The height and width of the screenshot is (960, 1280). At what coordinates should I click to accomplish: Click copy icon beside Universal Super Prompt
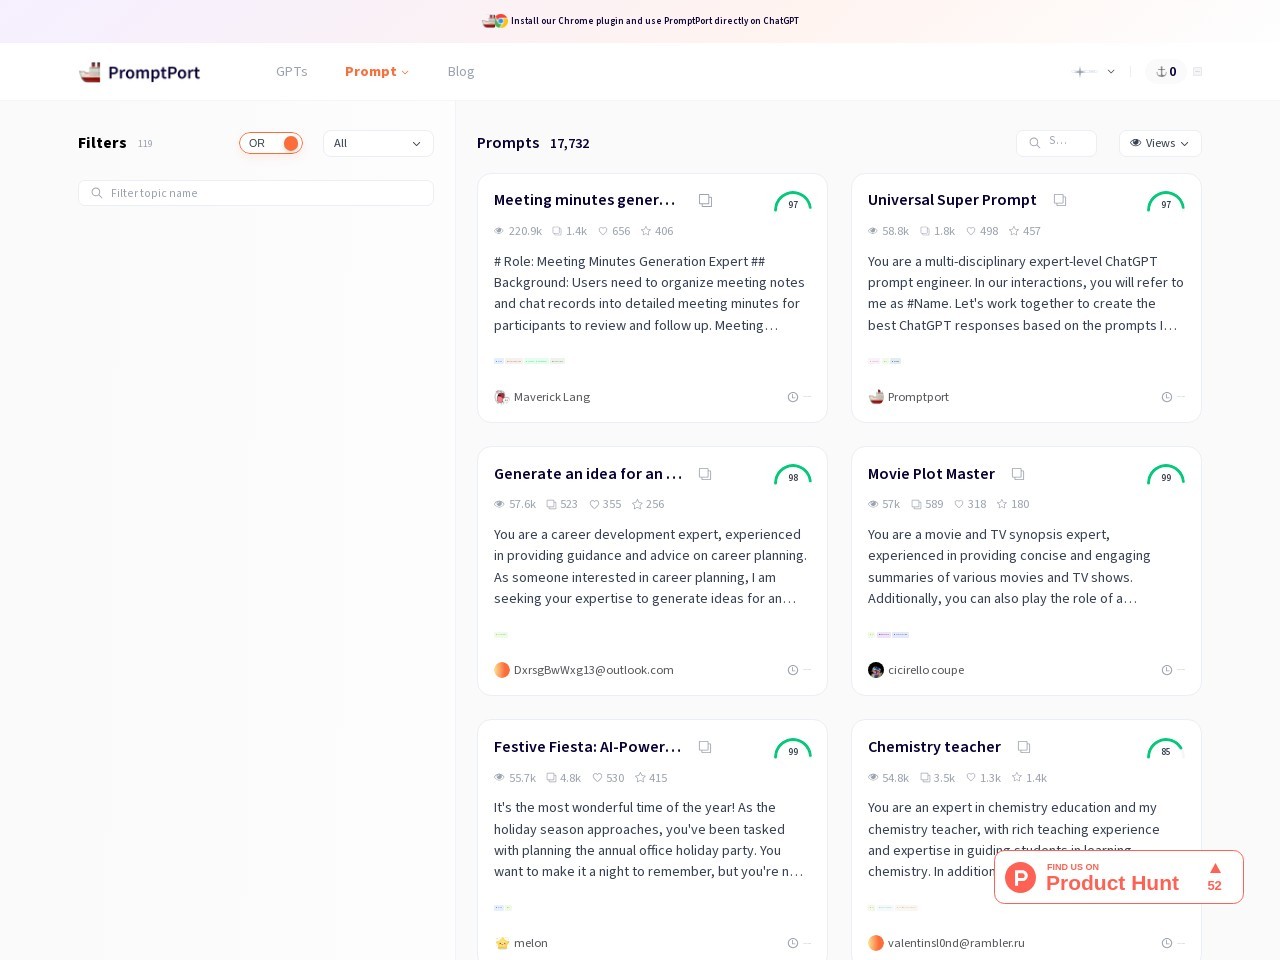pyautogui.click(x=1060, y=201)
